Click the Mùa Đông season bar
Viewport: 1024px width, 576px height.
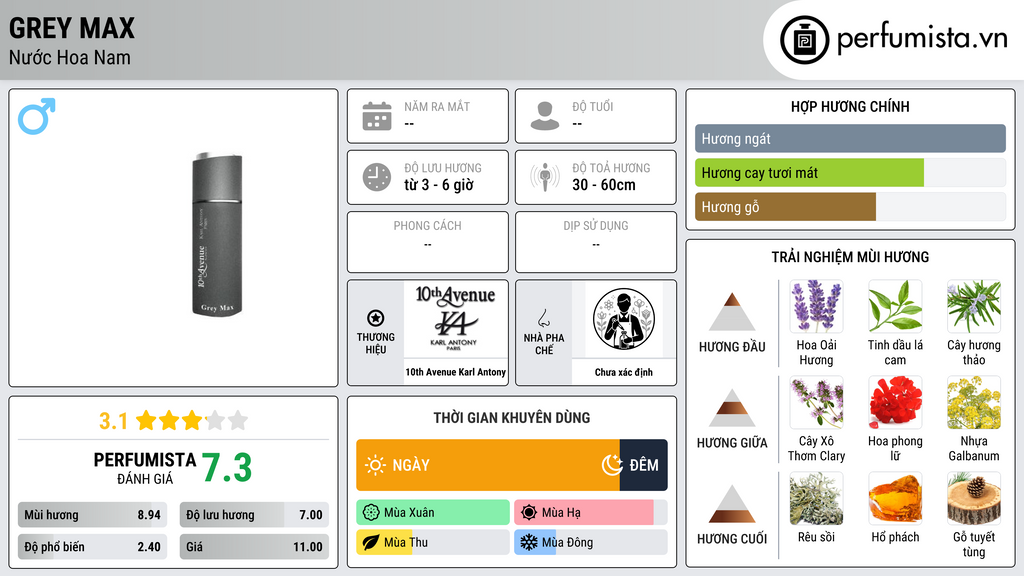point(590,543)
